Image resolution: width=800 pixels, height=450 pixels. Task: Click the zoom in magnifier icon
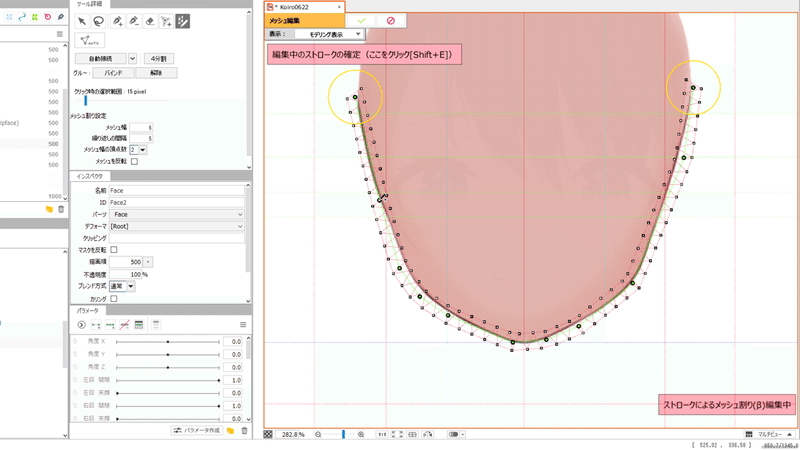(361, 435)
